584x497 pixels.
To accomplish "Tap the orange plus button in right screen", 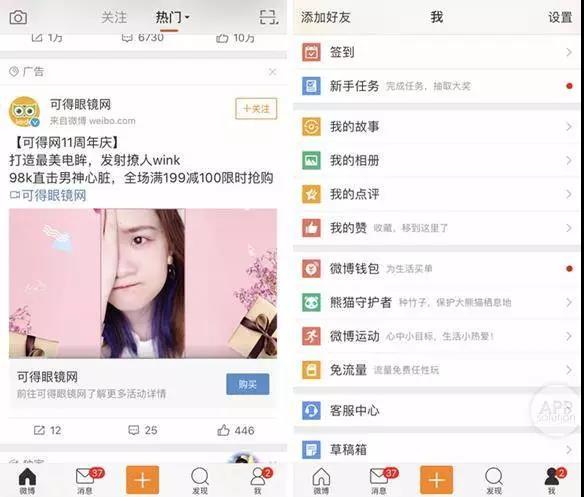I will [x=437, y=480].
